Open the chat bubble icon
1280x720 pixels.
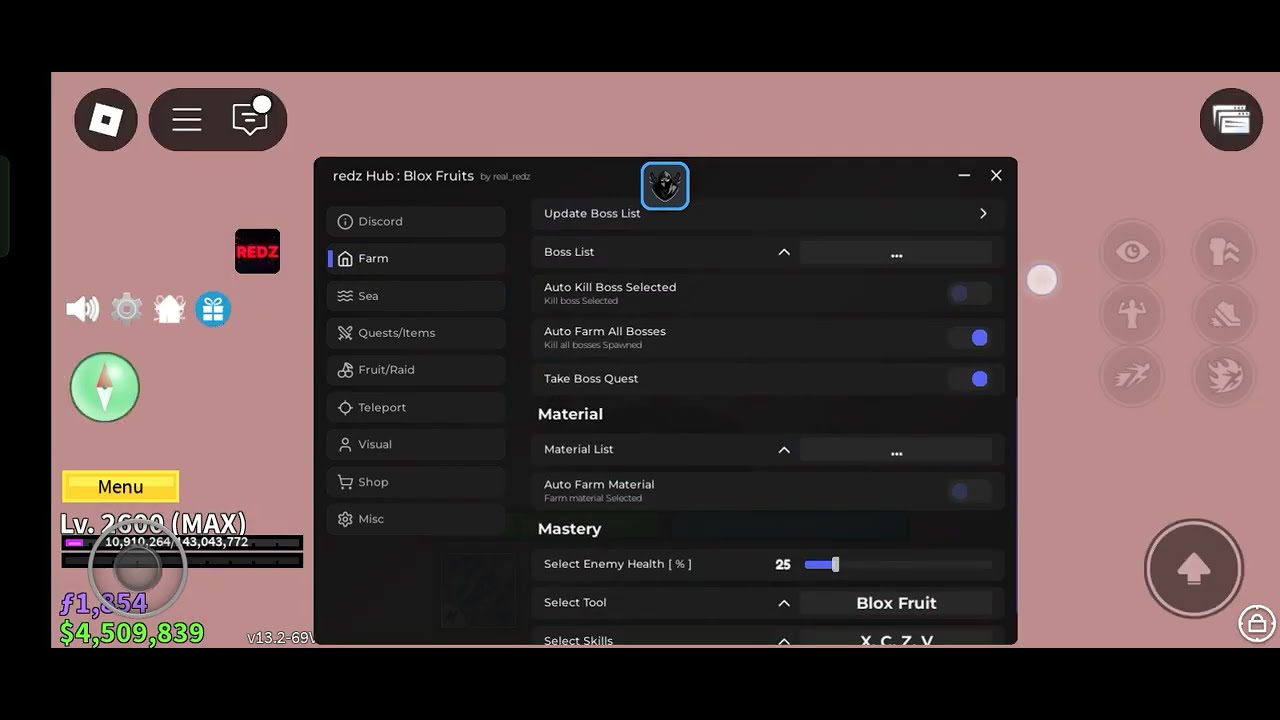point(250,119)
